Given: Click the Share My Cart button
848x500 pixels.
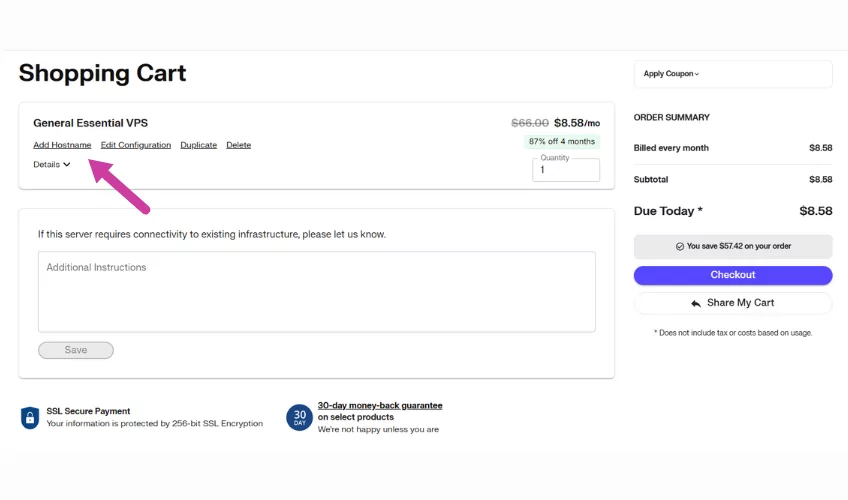Looking at the screenshot, I should (733, 303).
